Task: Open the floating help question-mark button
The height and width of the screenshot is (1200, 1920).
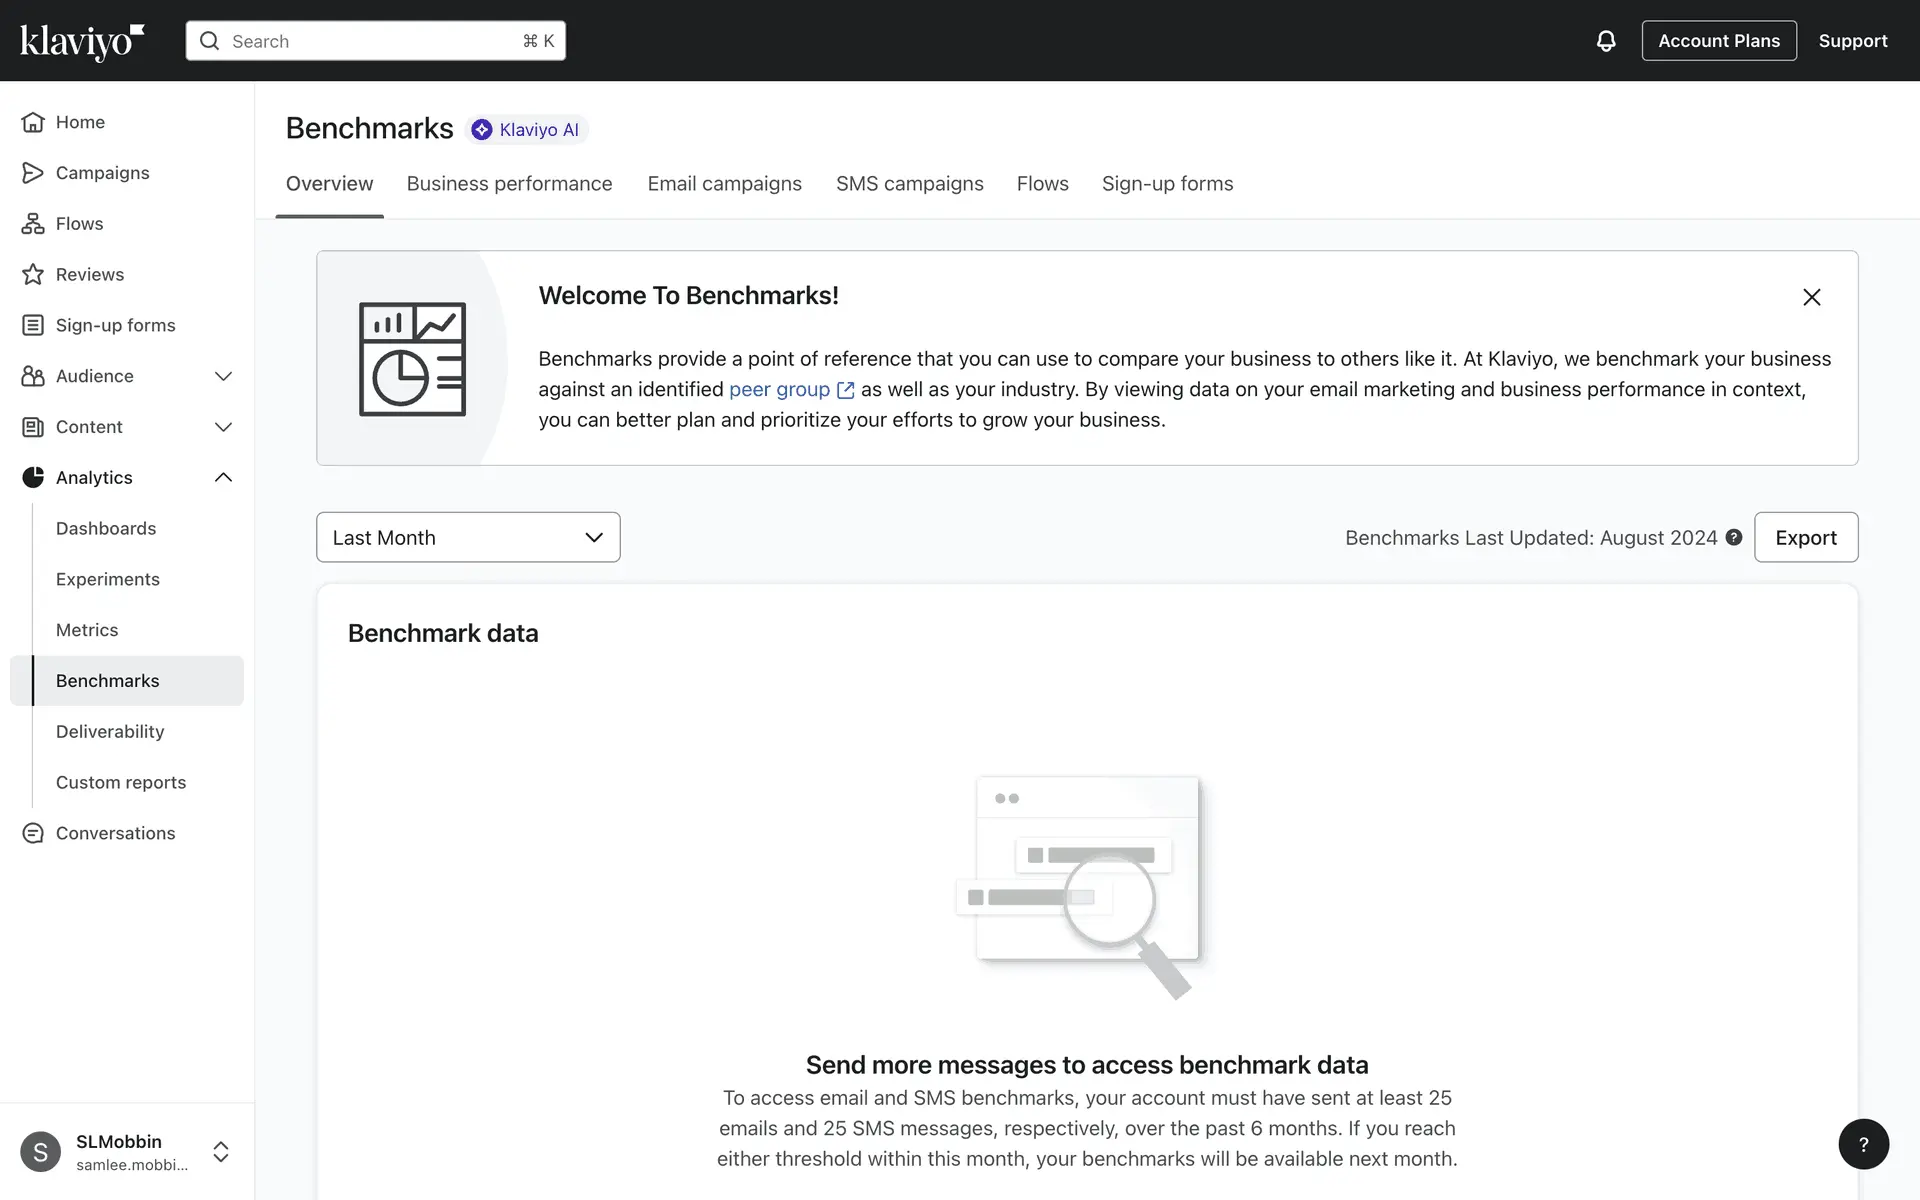Action: click(1863, 1144)
